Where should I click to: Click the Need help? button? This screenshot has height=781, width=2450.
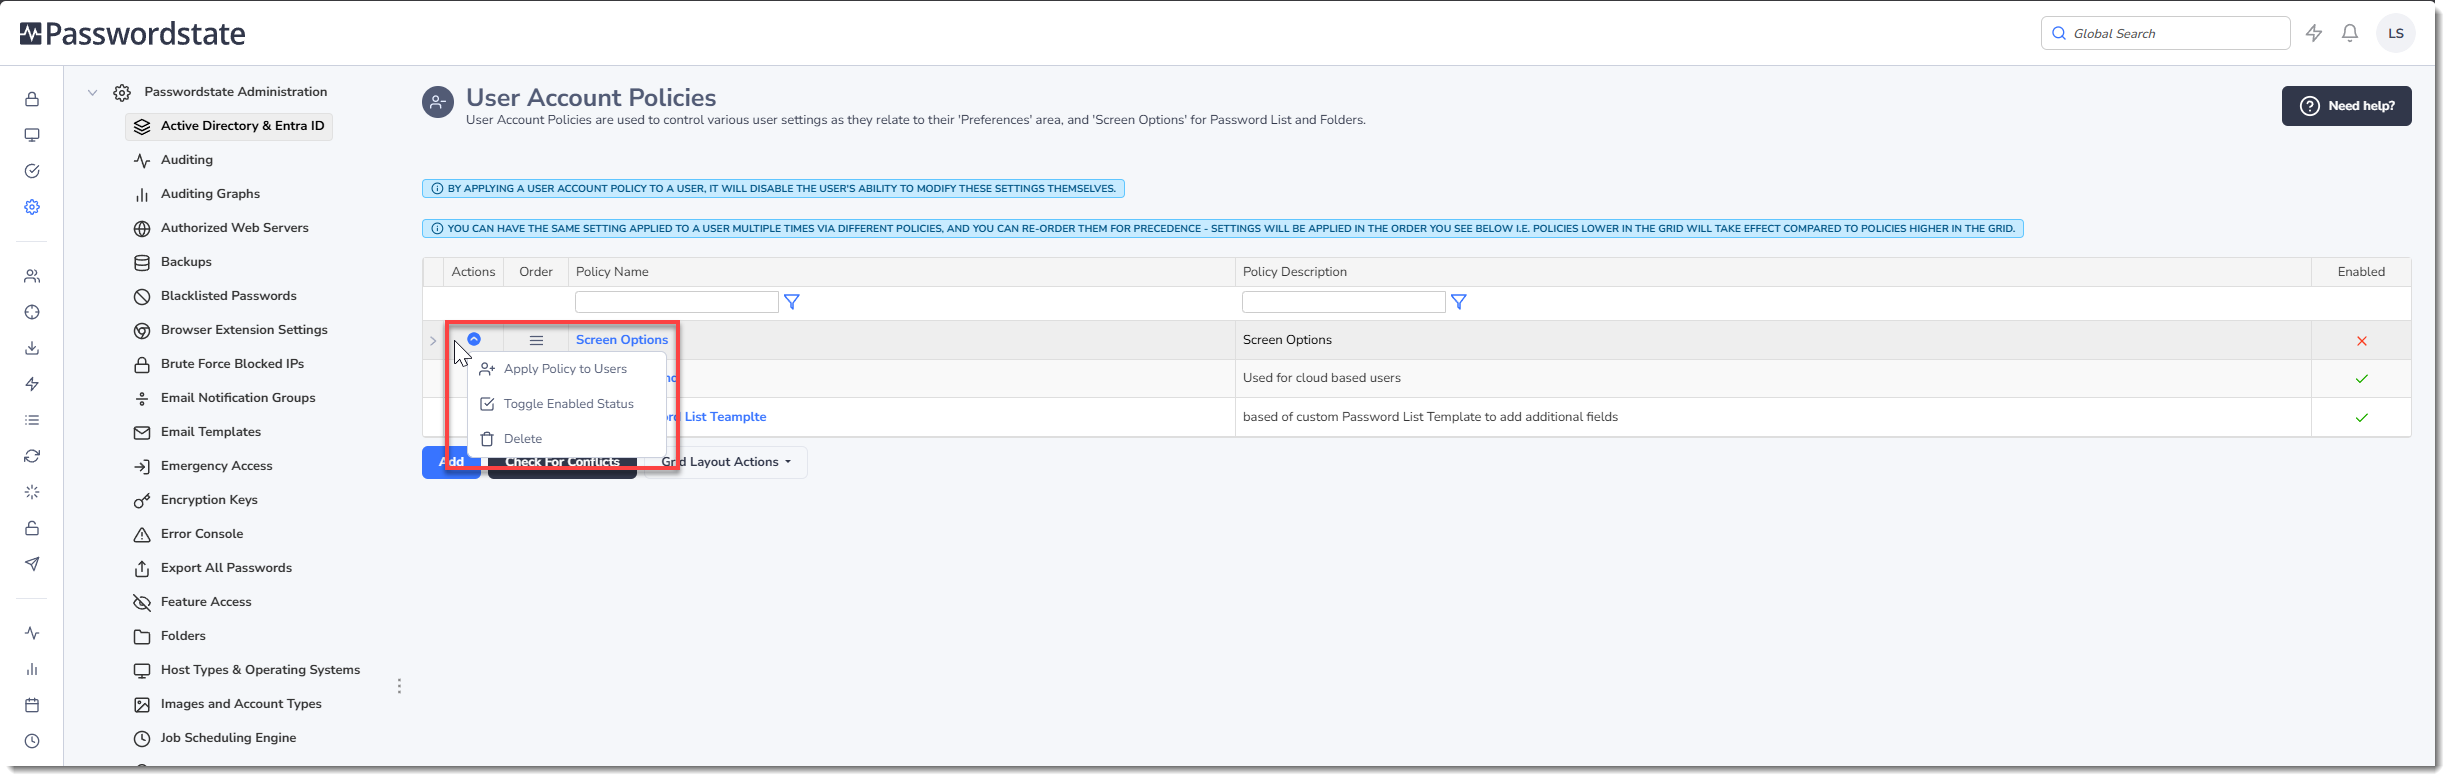(2346, 106)
